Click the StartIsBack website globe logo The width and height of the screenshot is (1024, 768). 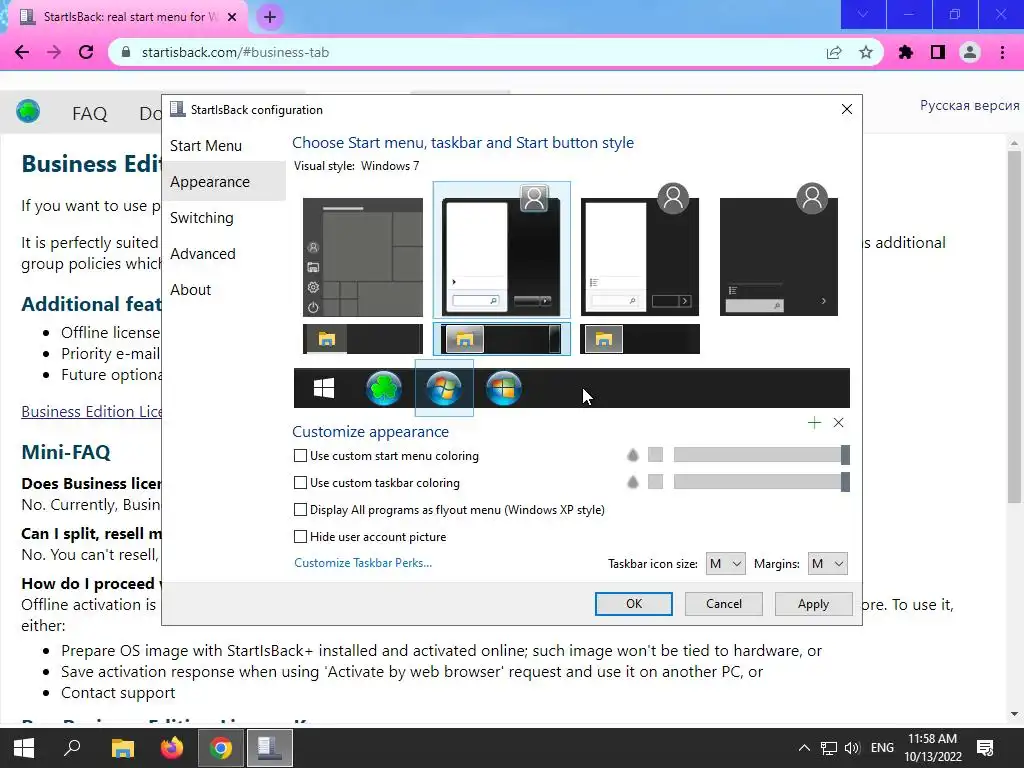coord(28,112)
